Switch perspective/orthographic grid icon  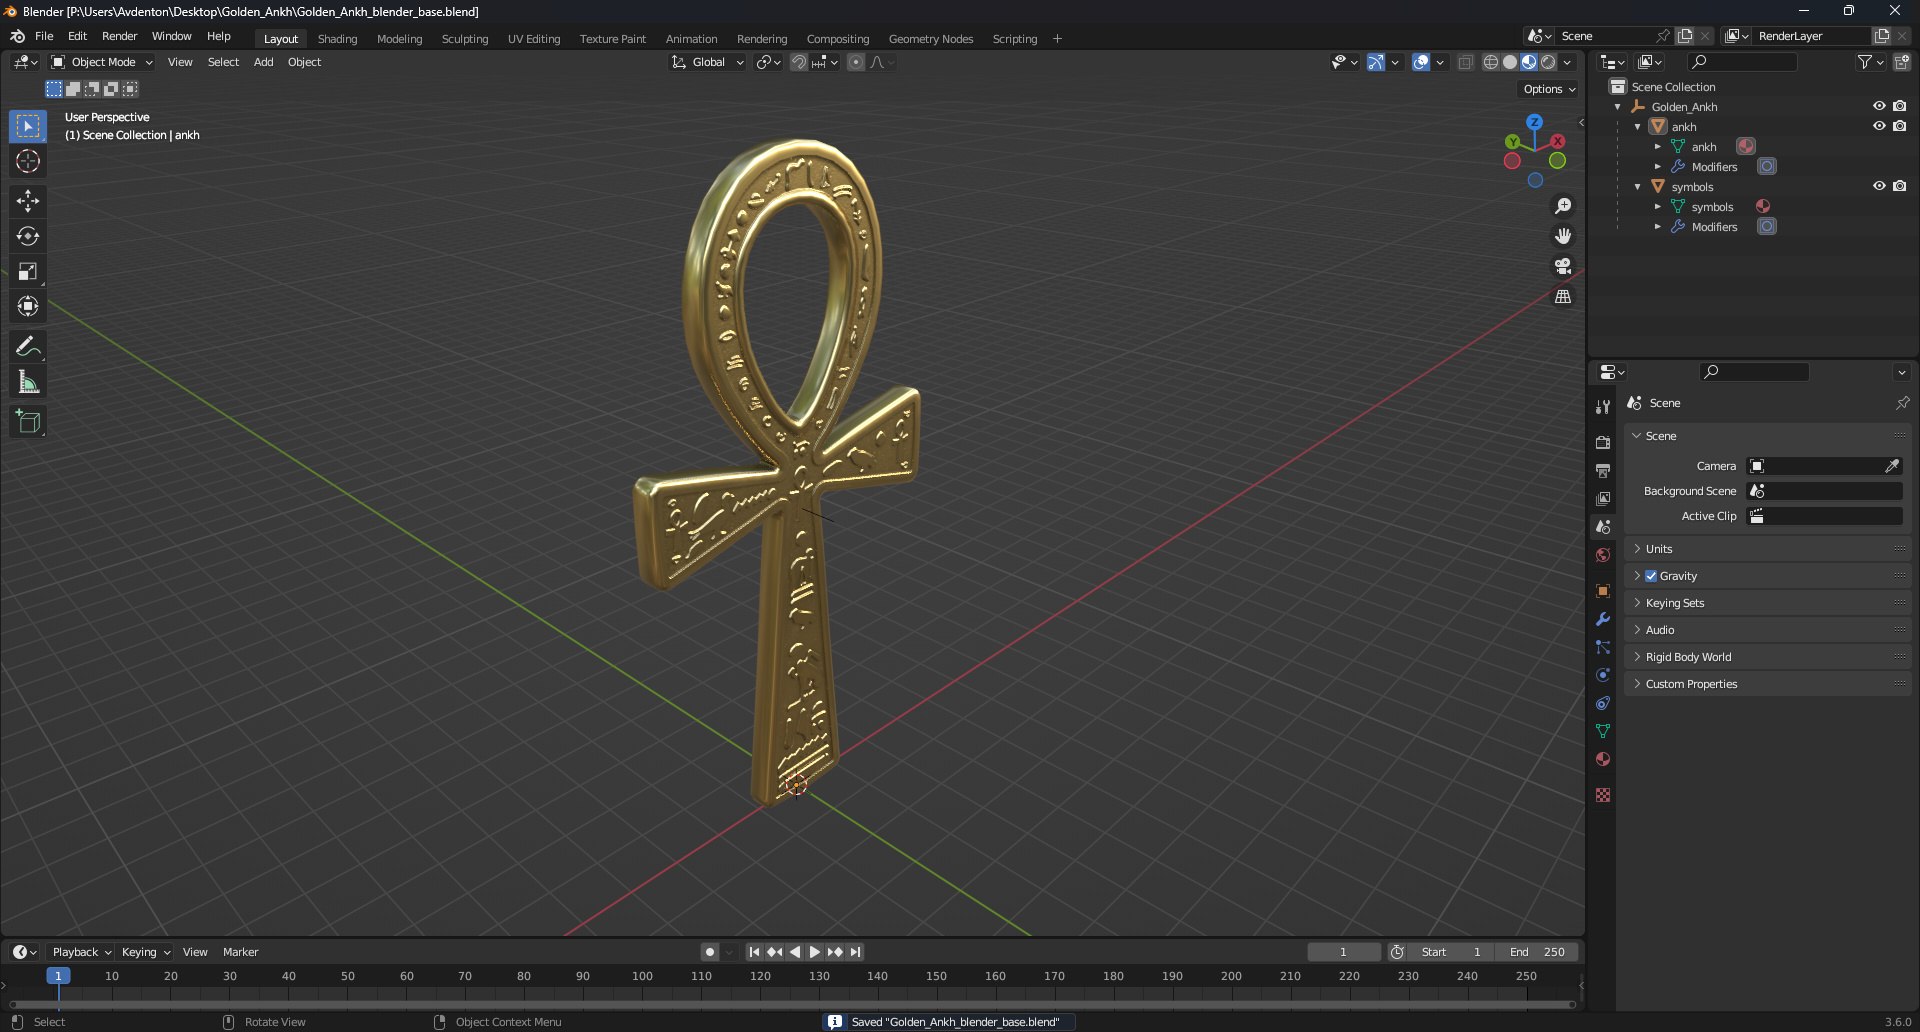[x=1563, y=297]
